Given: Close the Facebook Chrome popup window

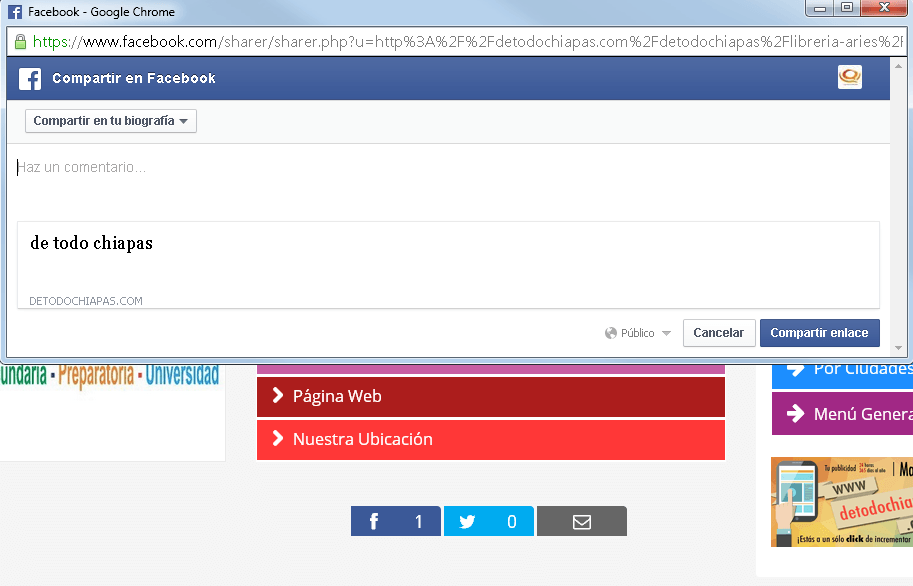Looking at the screenshot, I should coord(883,8).
